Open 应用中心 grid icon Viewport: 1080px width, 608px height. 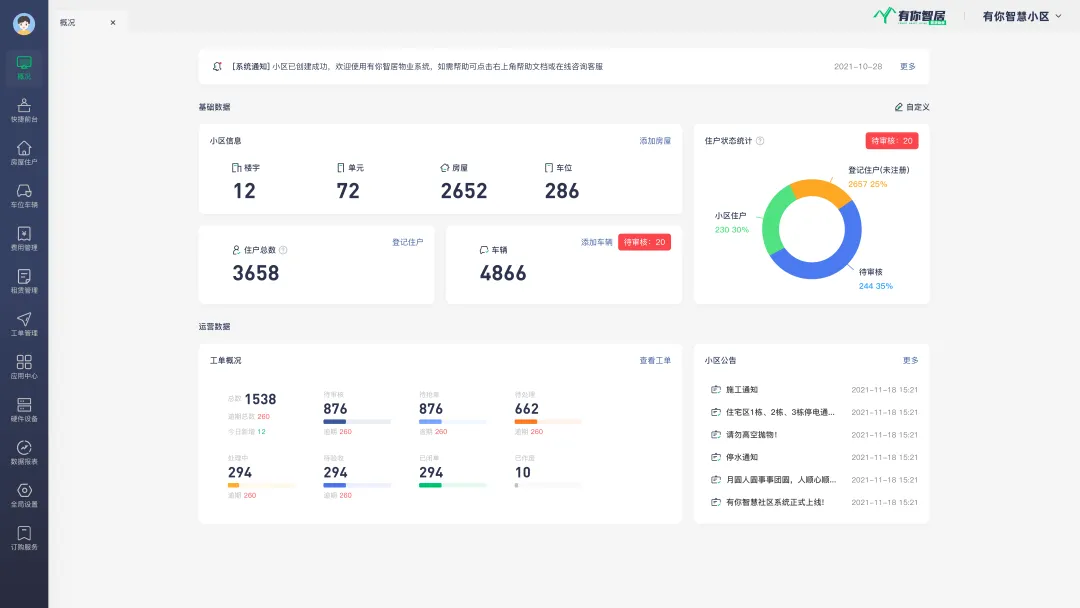pos(24,367)
